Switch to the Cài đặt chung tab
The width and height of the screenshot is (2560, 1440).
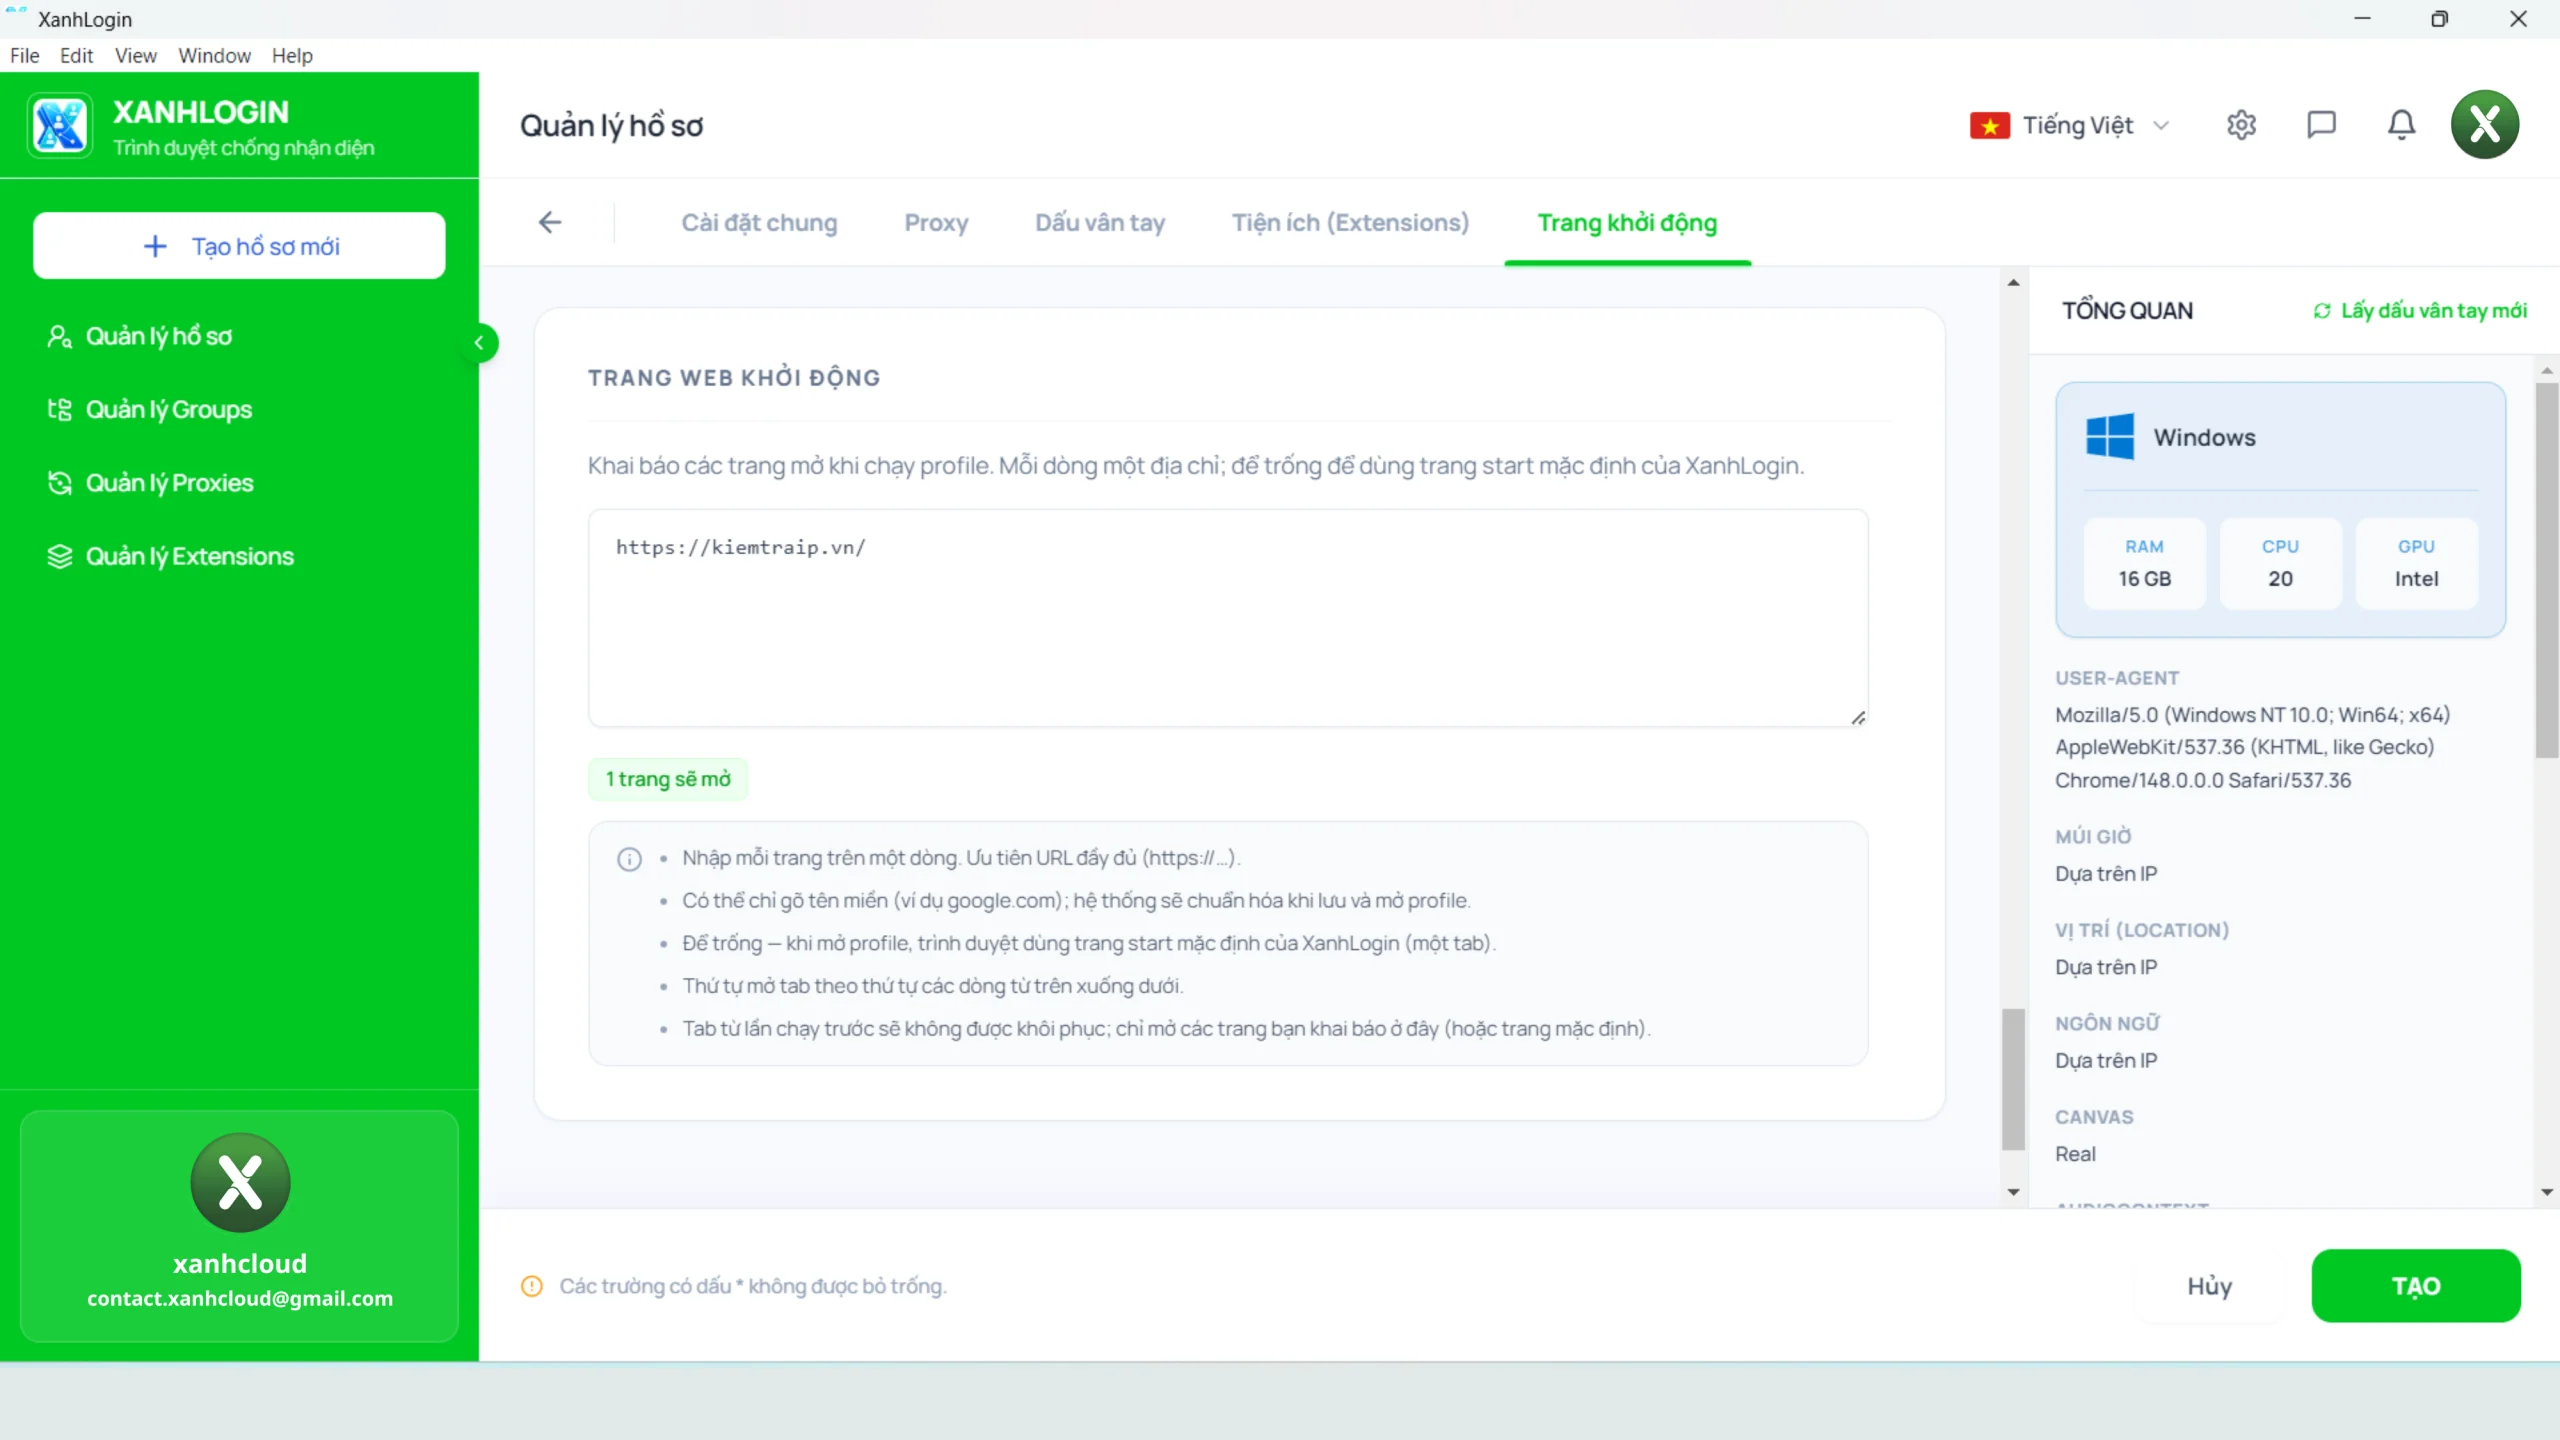click(759, 223)
